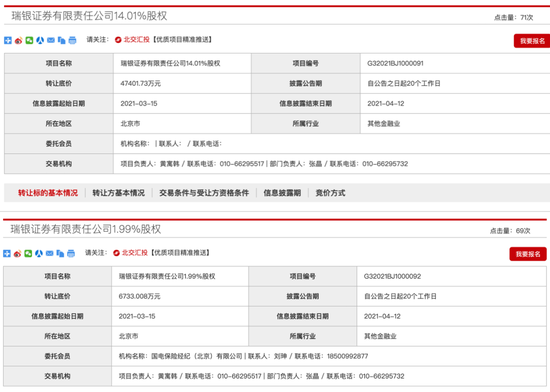Click 我要报名 for the 1.99% equity listing

click(x=528, y=254)
